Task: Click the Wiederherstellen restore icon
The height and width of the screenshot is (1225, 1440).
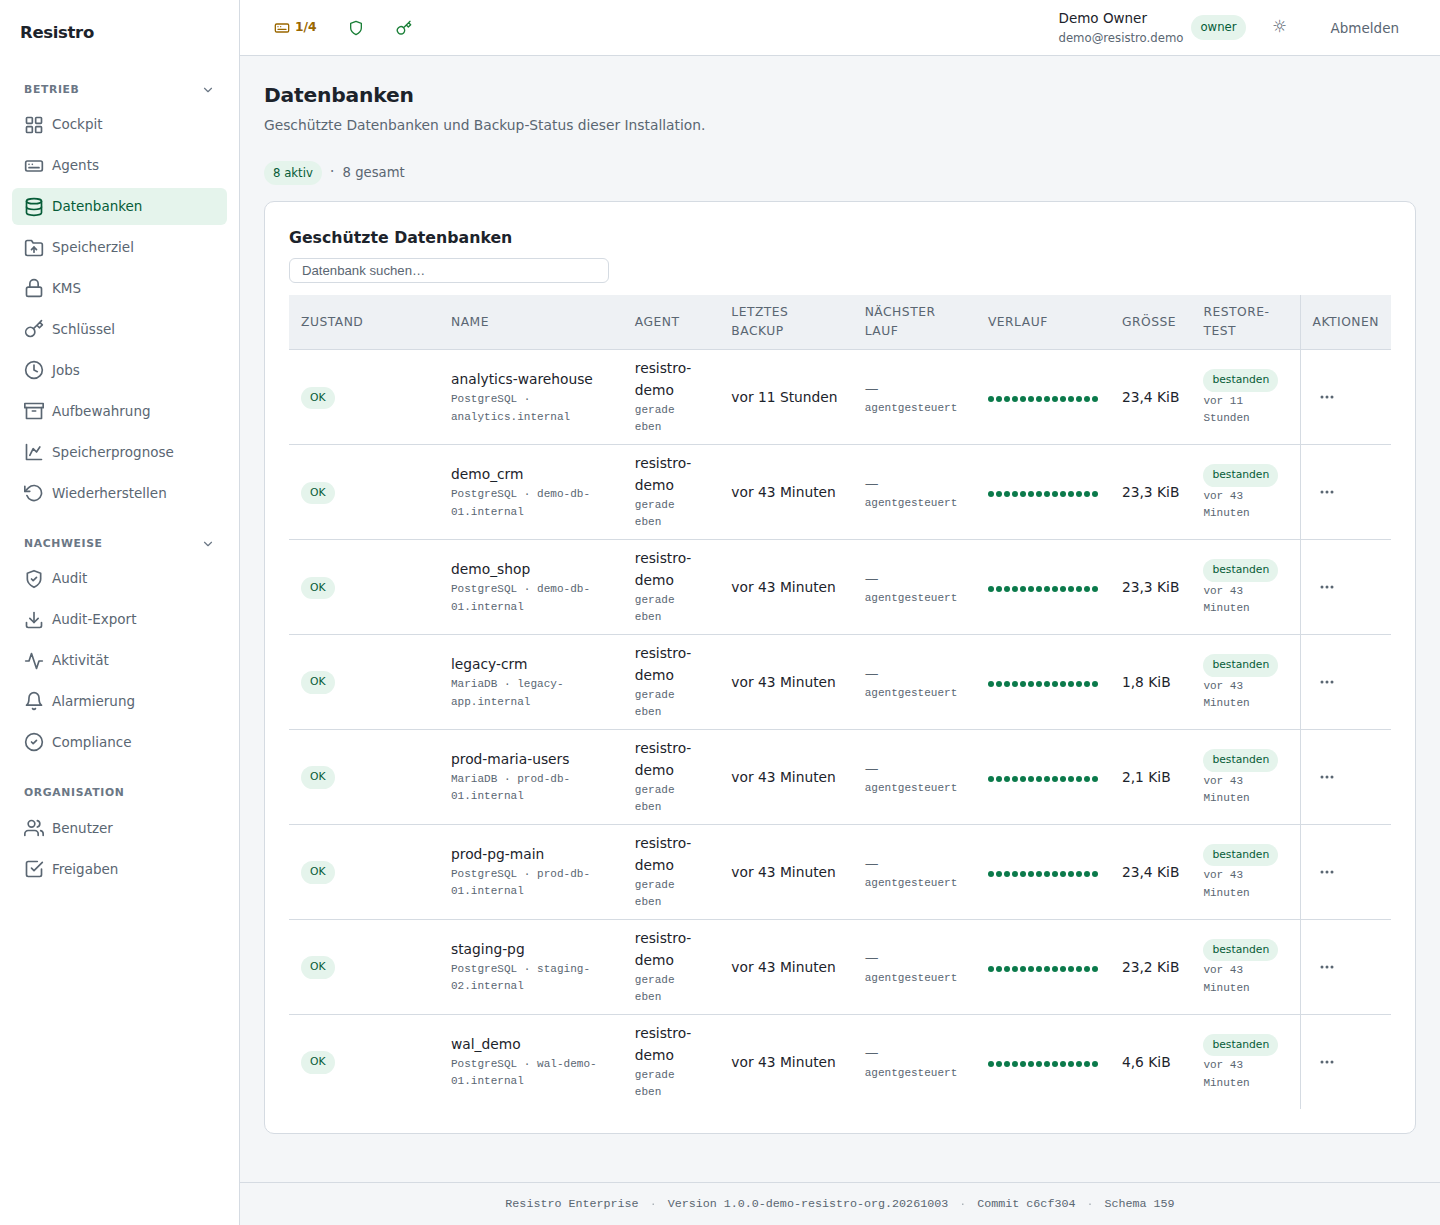Action: [x=34, y=494]
